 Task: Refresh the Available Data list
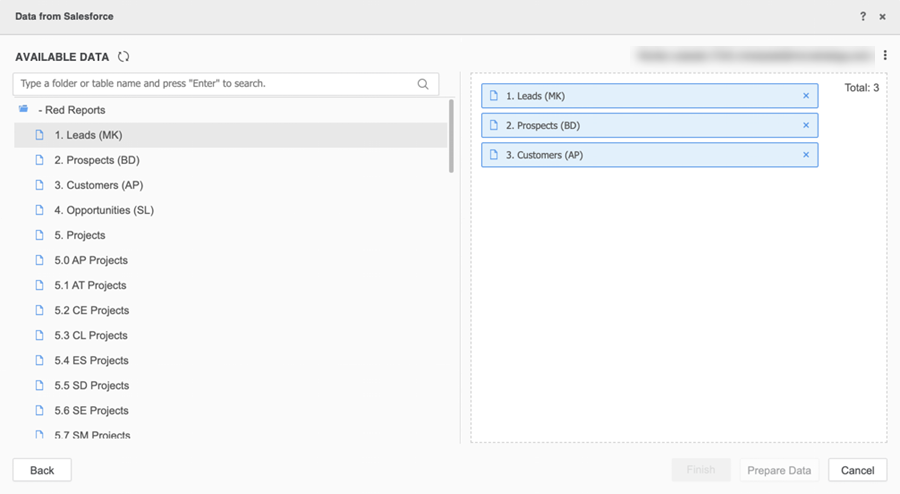pos(124,57)
